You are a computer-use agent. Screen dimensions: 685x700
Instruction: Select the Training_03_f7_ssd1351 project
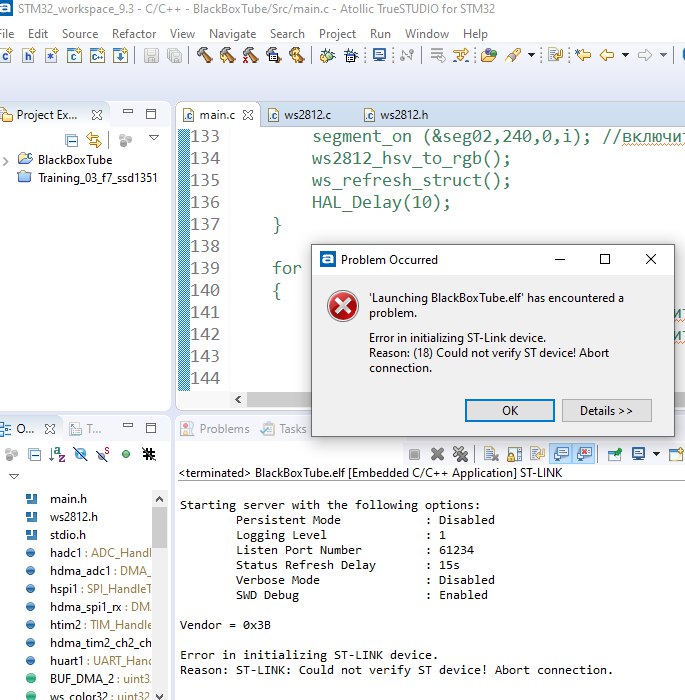(x=98, y=178)
